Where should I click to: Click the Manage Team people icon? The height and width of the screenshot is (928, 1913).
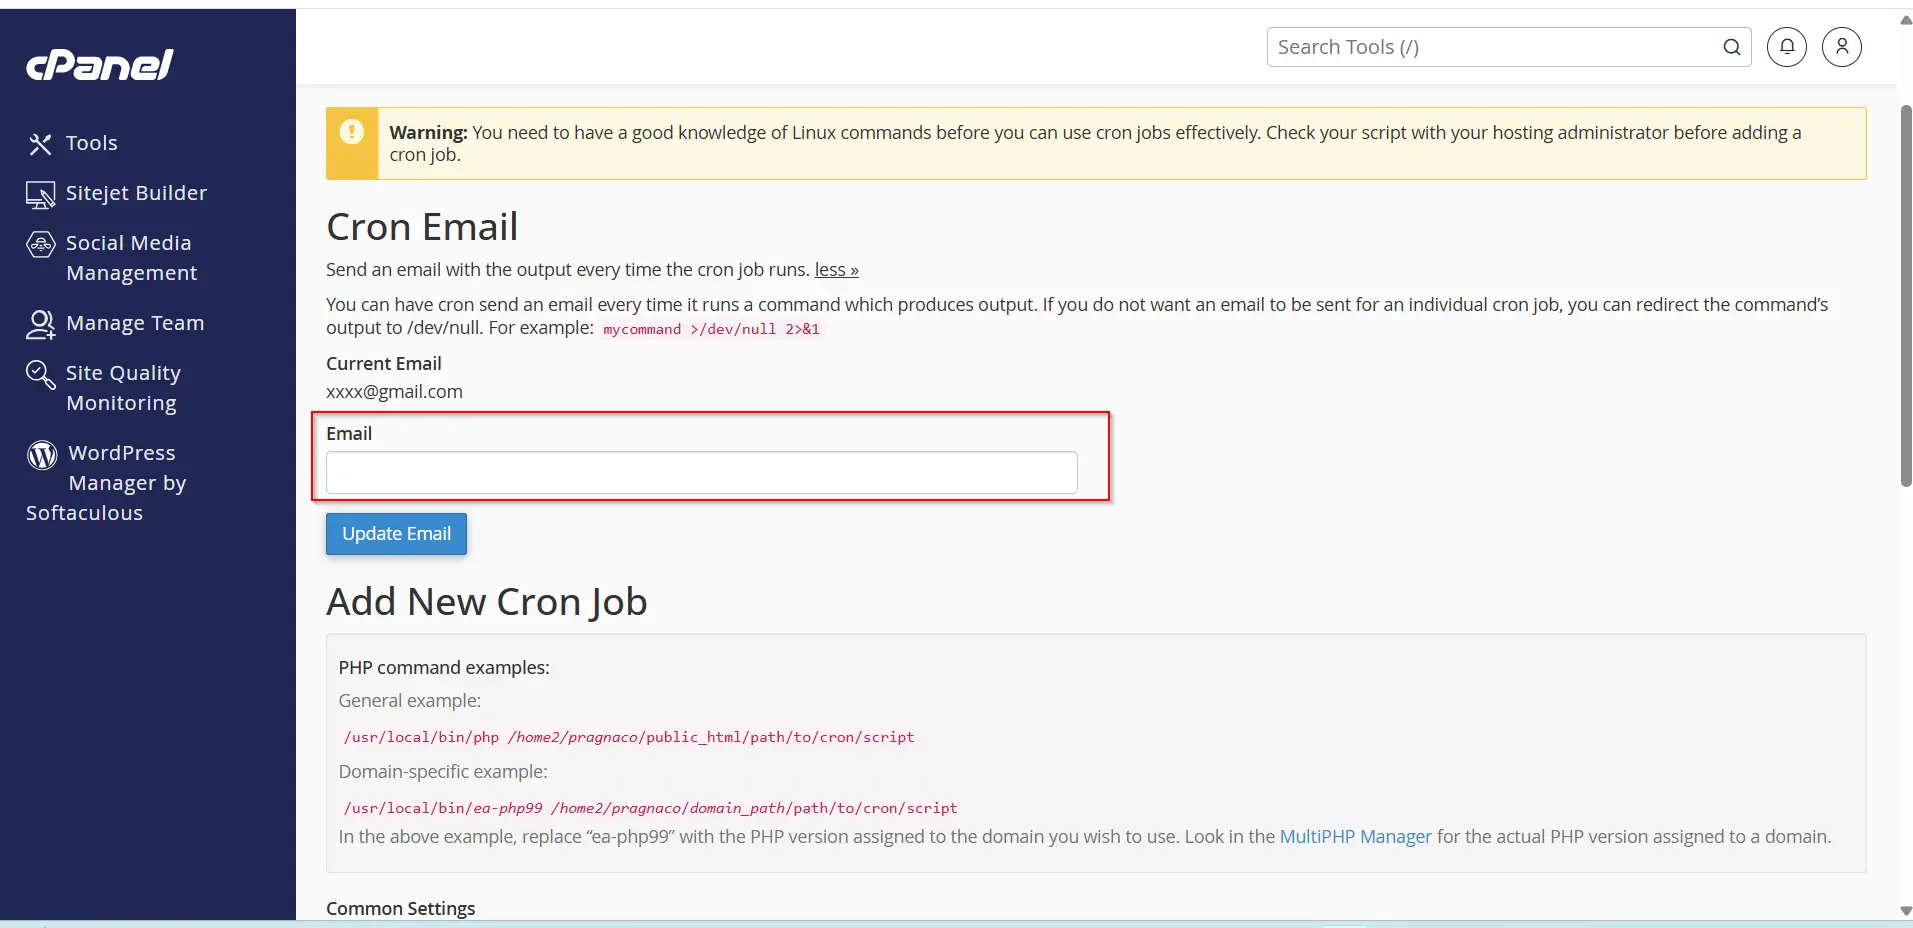[x=40, y=324]
